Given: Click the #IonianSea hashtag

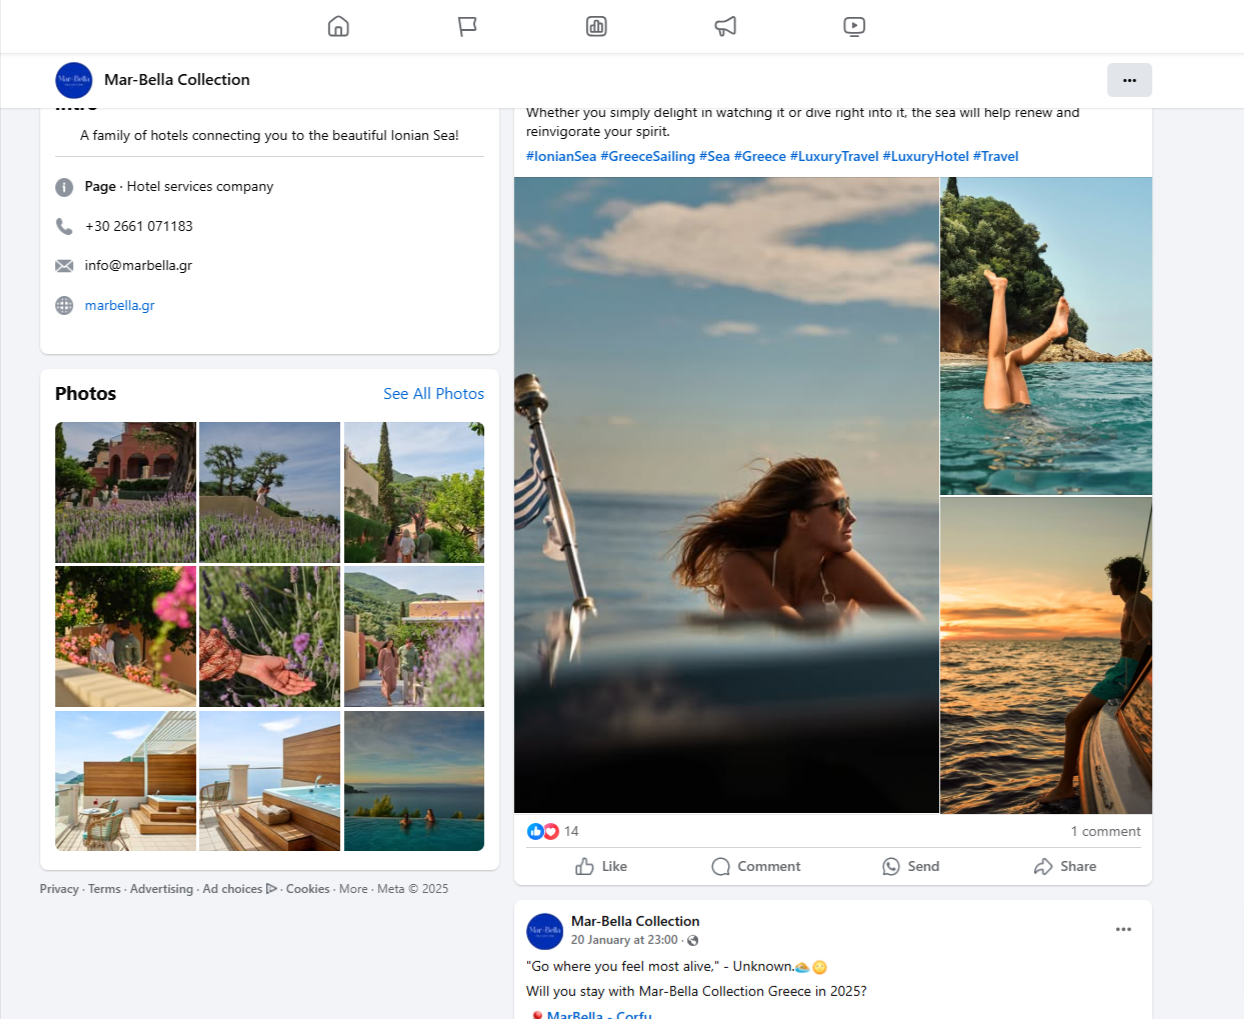Looking at the screenshot, I should tap(561, 156).
